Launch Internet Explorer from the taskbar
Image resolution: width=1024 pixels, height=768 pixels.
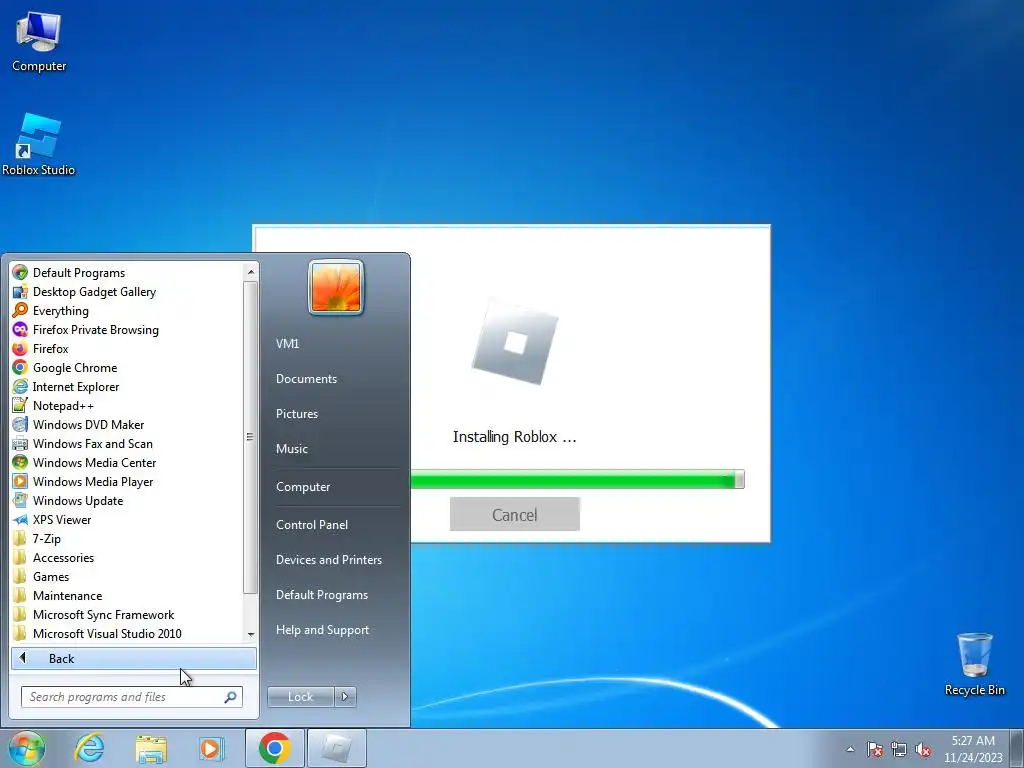point(89,748)
